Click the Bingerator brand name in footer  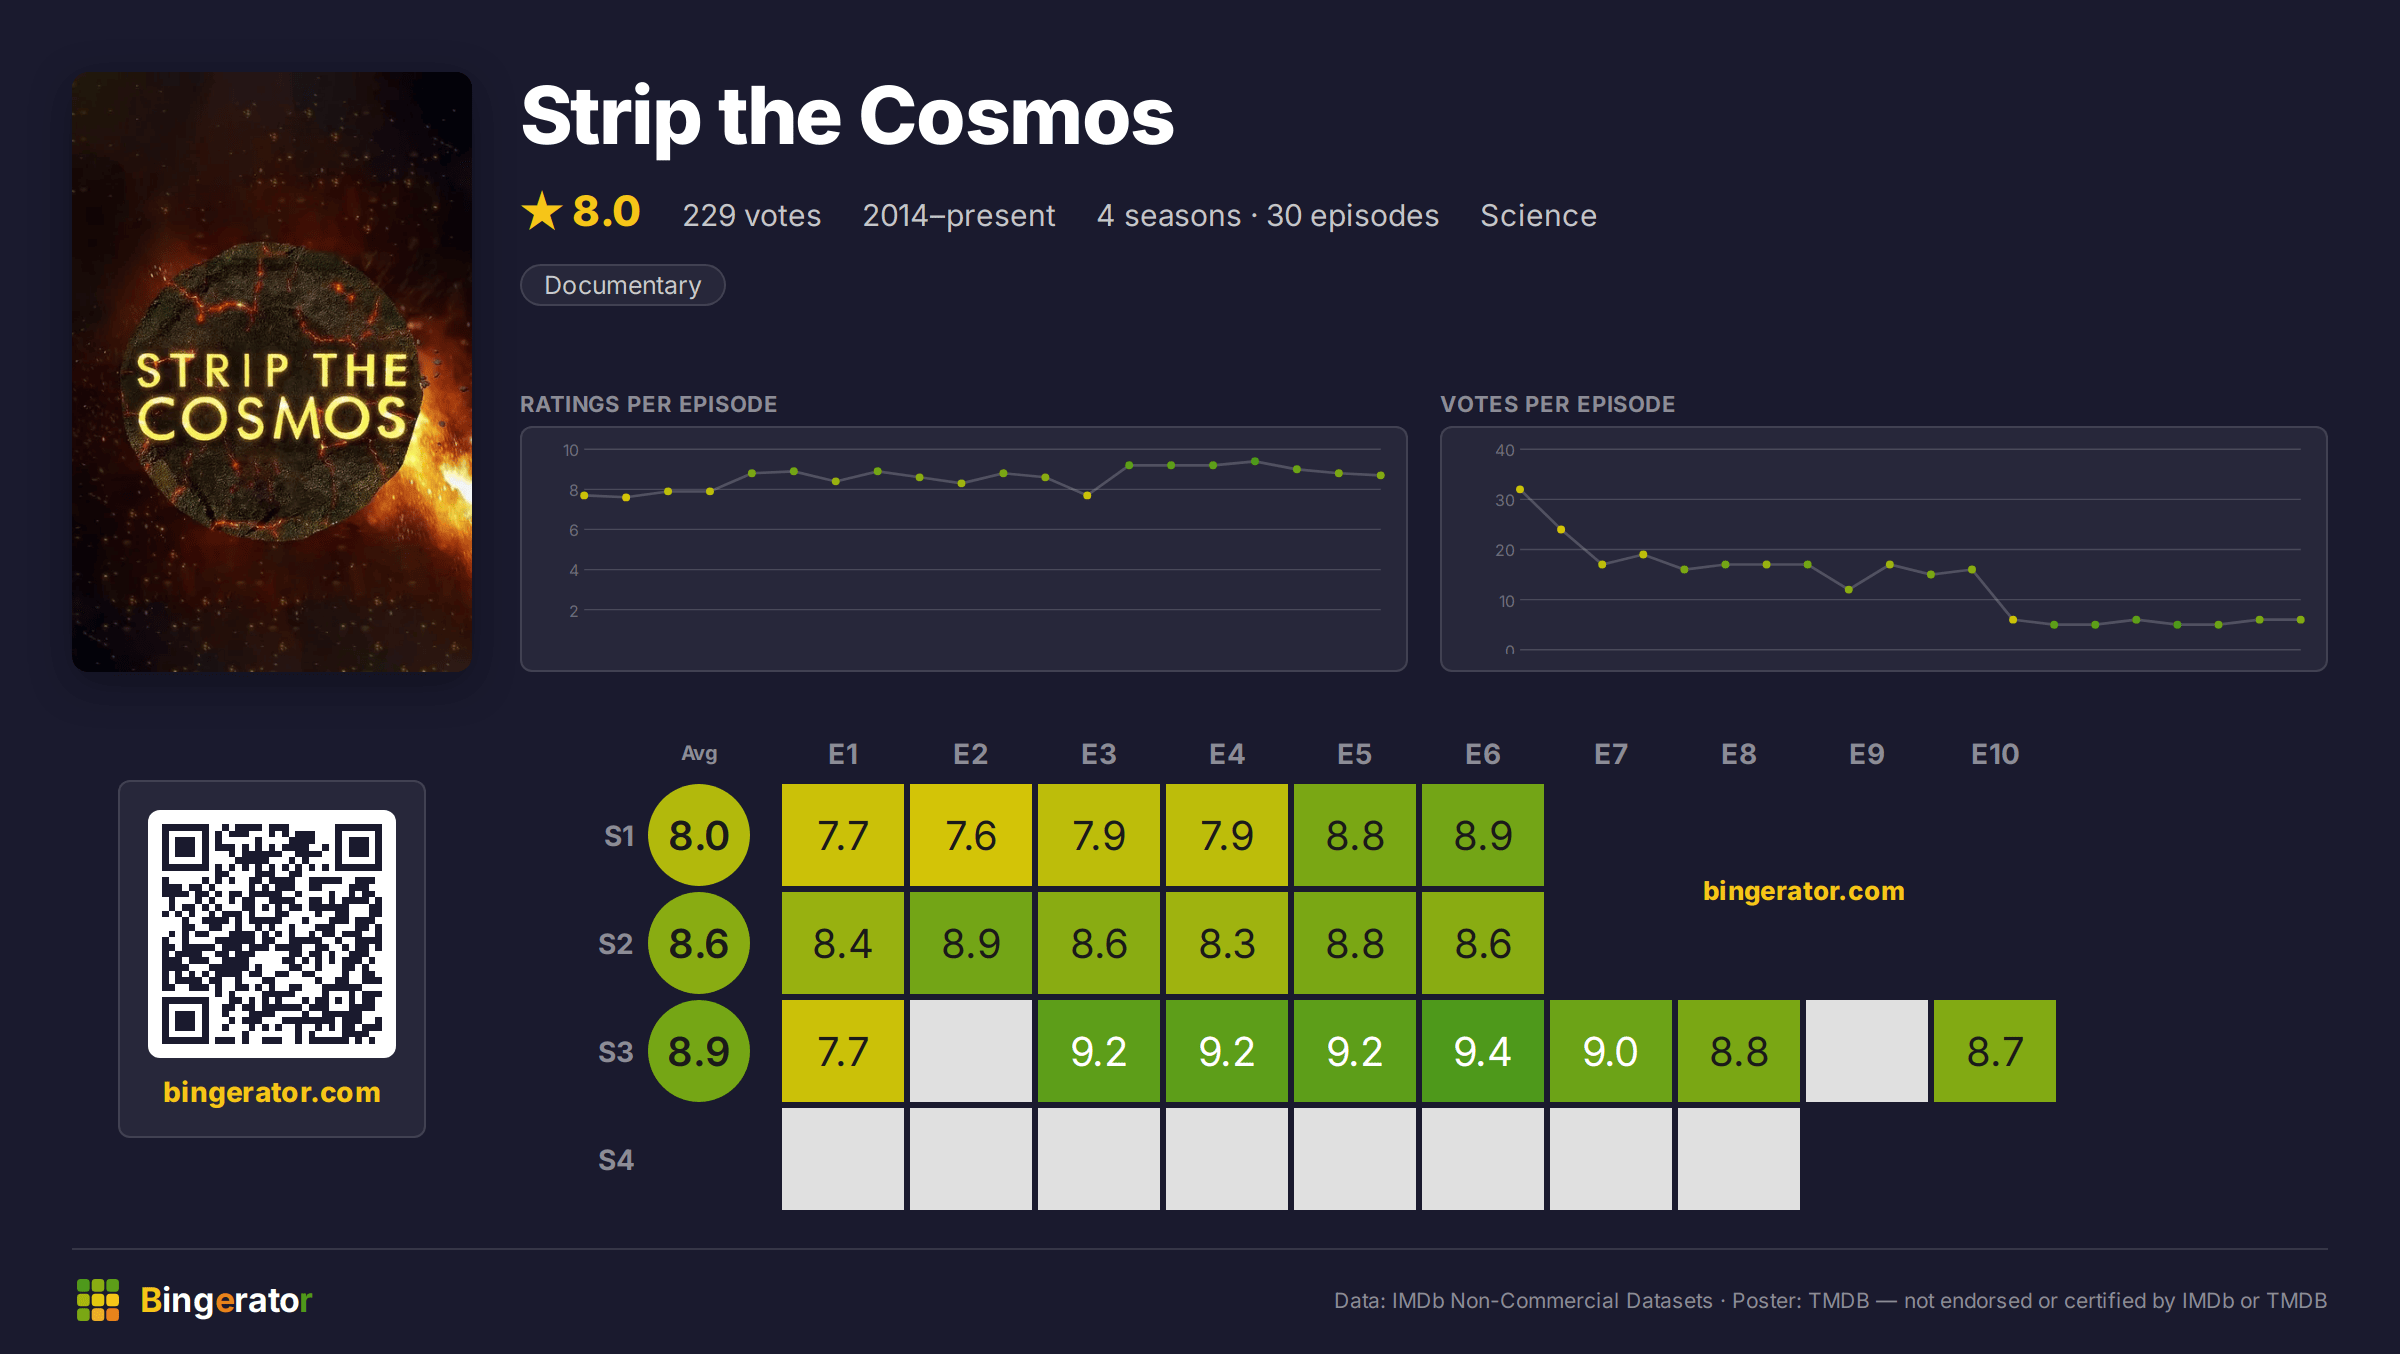(x=226, y=1300)
